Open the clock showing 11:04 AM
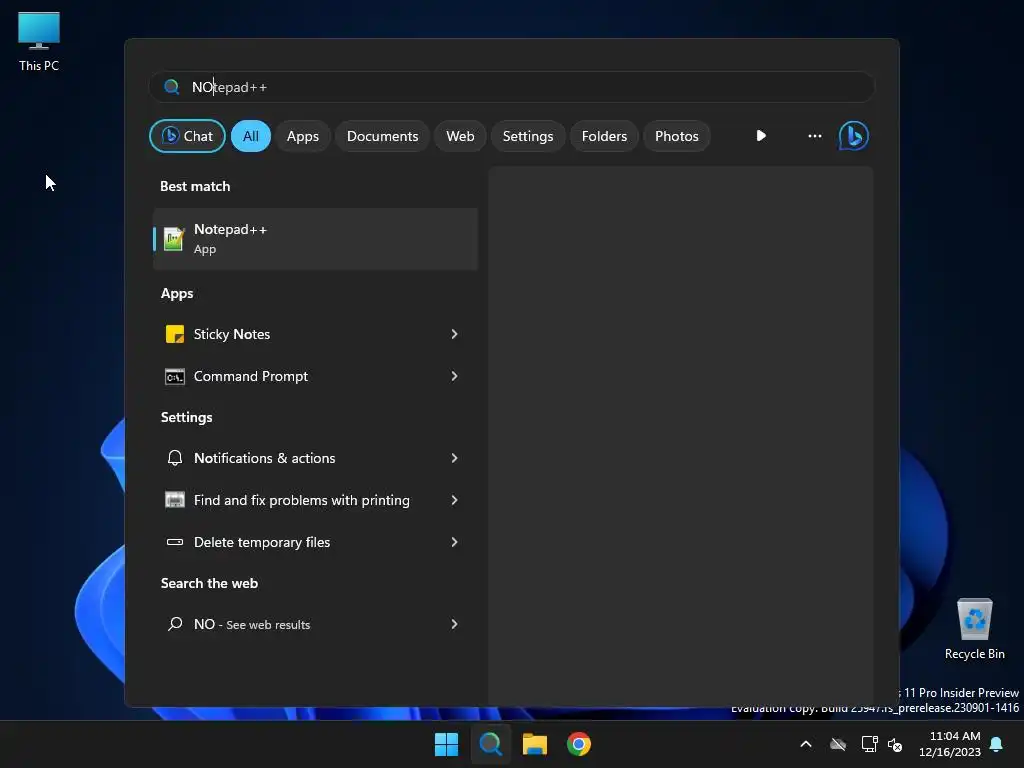 [x=950, y=744]
